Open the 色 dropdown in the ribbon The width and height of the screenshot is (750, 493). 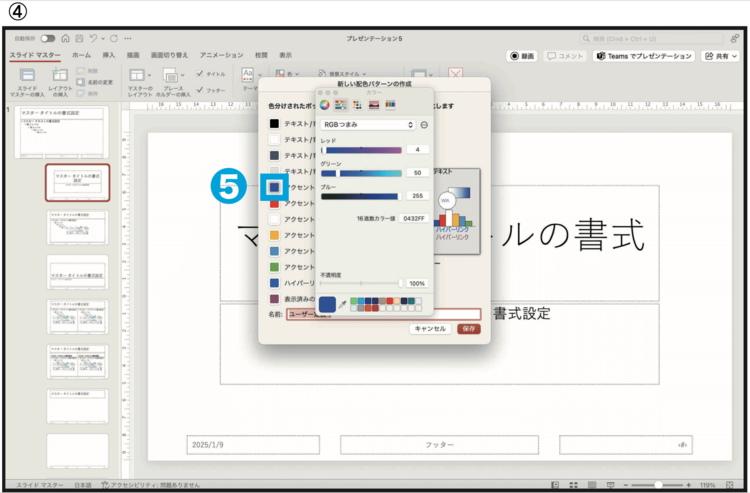click(288, 74)
